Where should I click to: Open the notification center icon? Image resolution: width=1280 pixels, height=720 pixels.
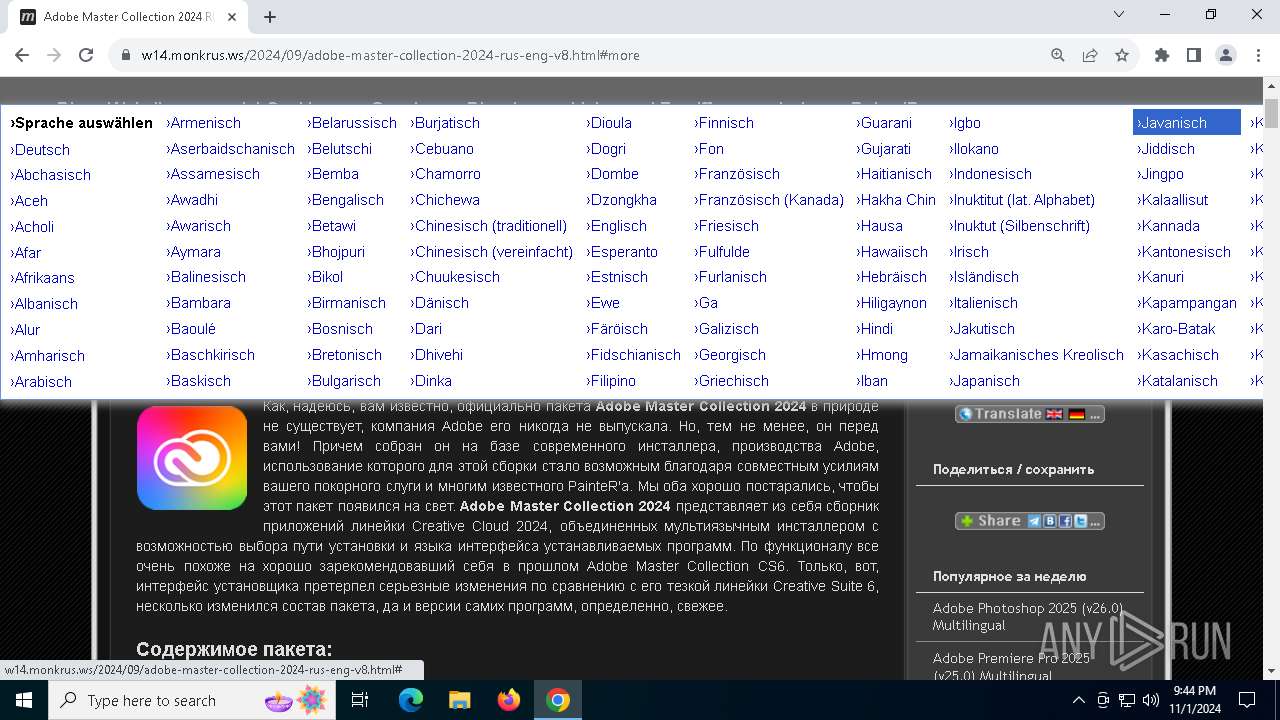click(x=1247, y=700)
